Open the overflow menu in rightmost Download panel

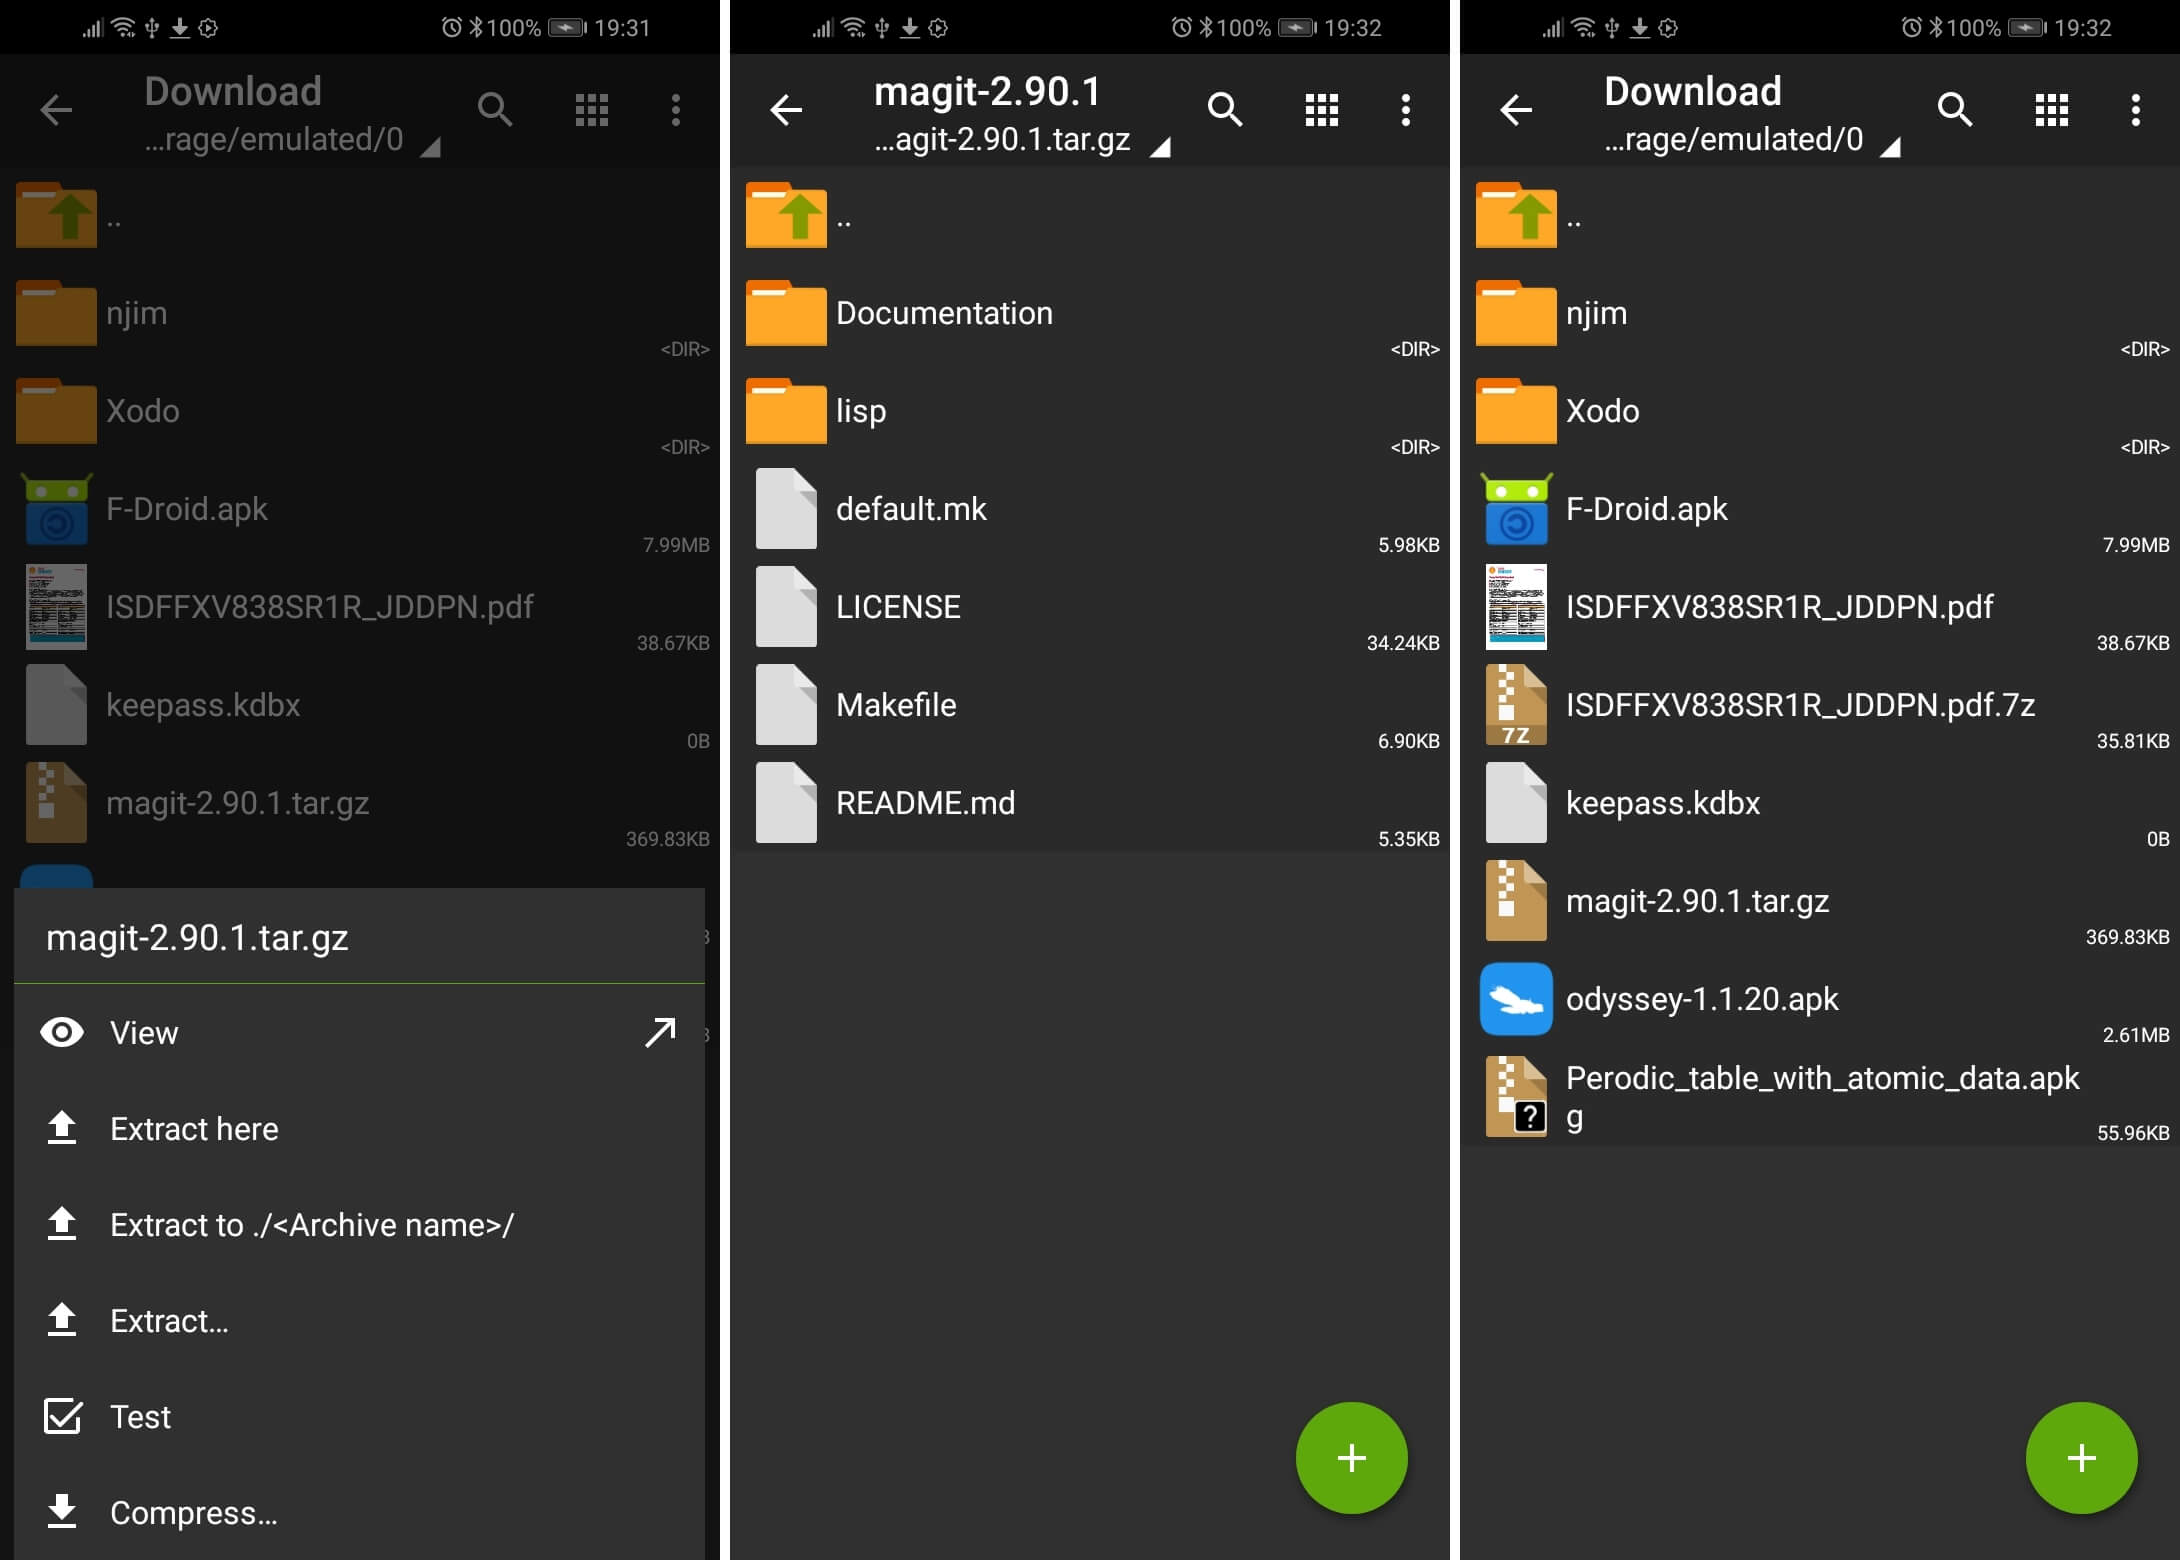pos(2135,110)
